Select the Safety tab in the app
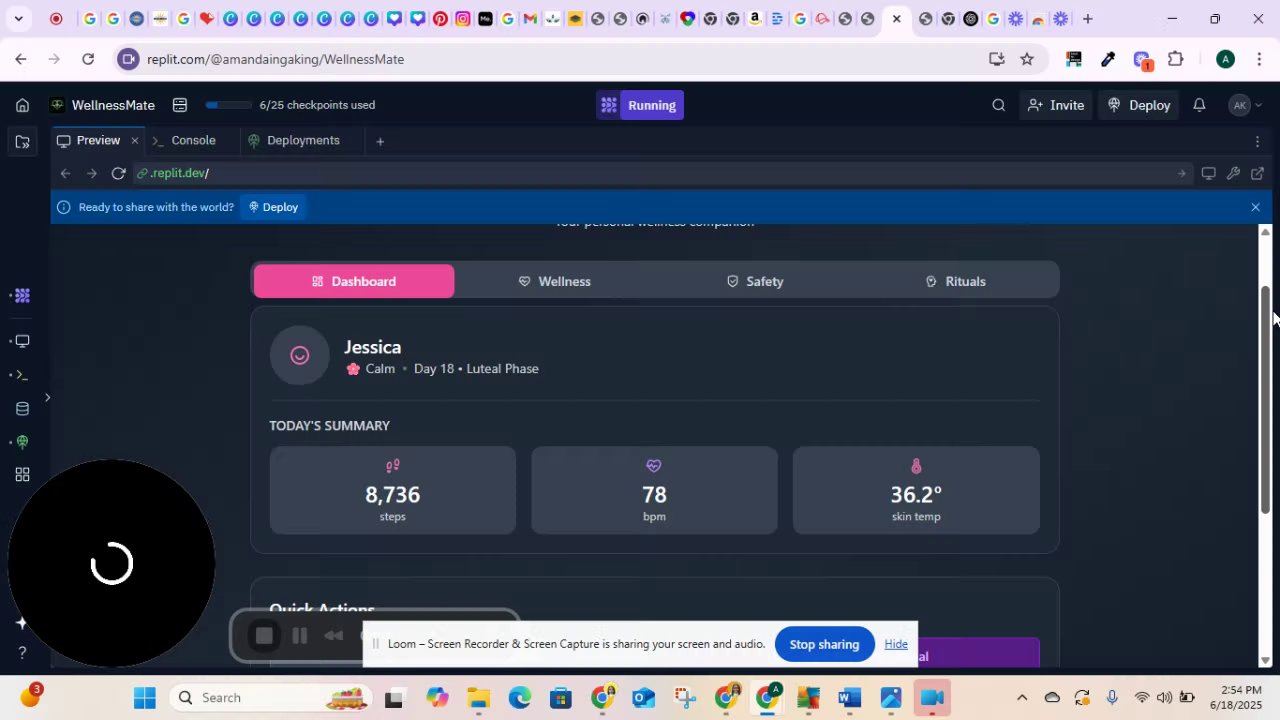This screenshot has width=1280, height=720. tap(755, 281)
